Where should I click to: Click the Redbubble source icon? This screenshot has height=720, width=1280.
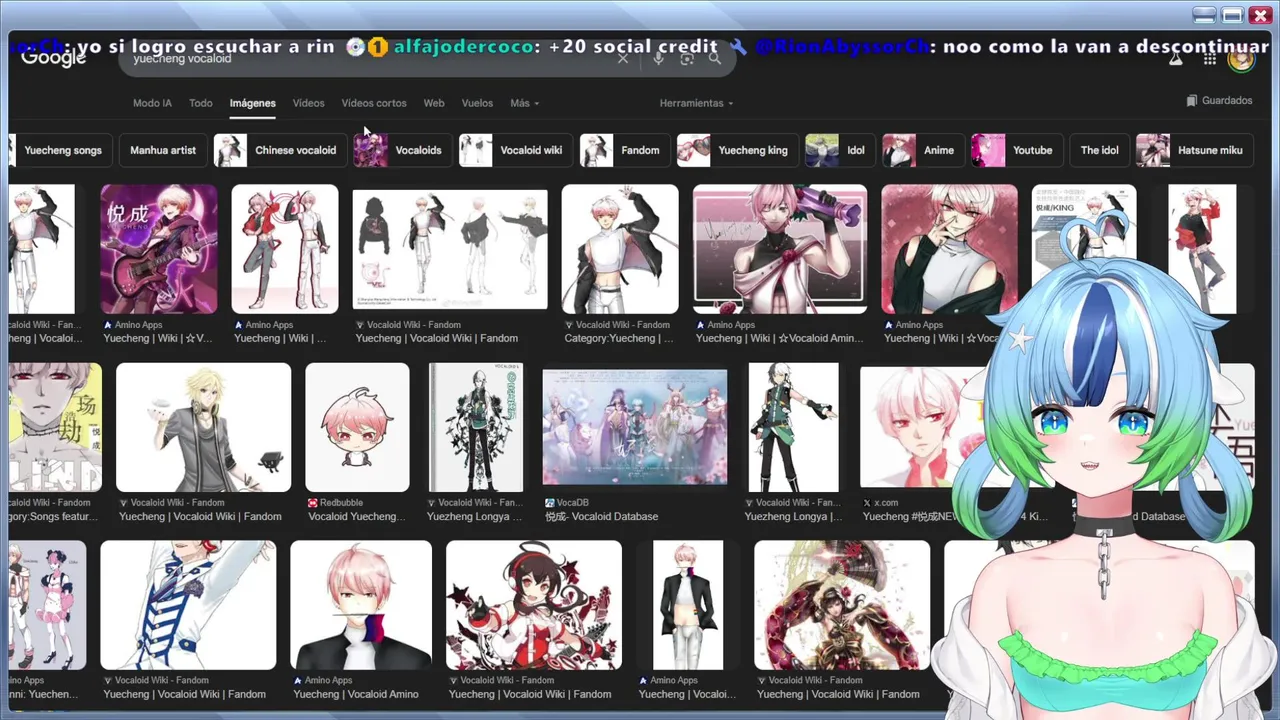click(x=313, y=503)
